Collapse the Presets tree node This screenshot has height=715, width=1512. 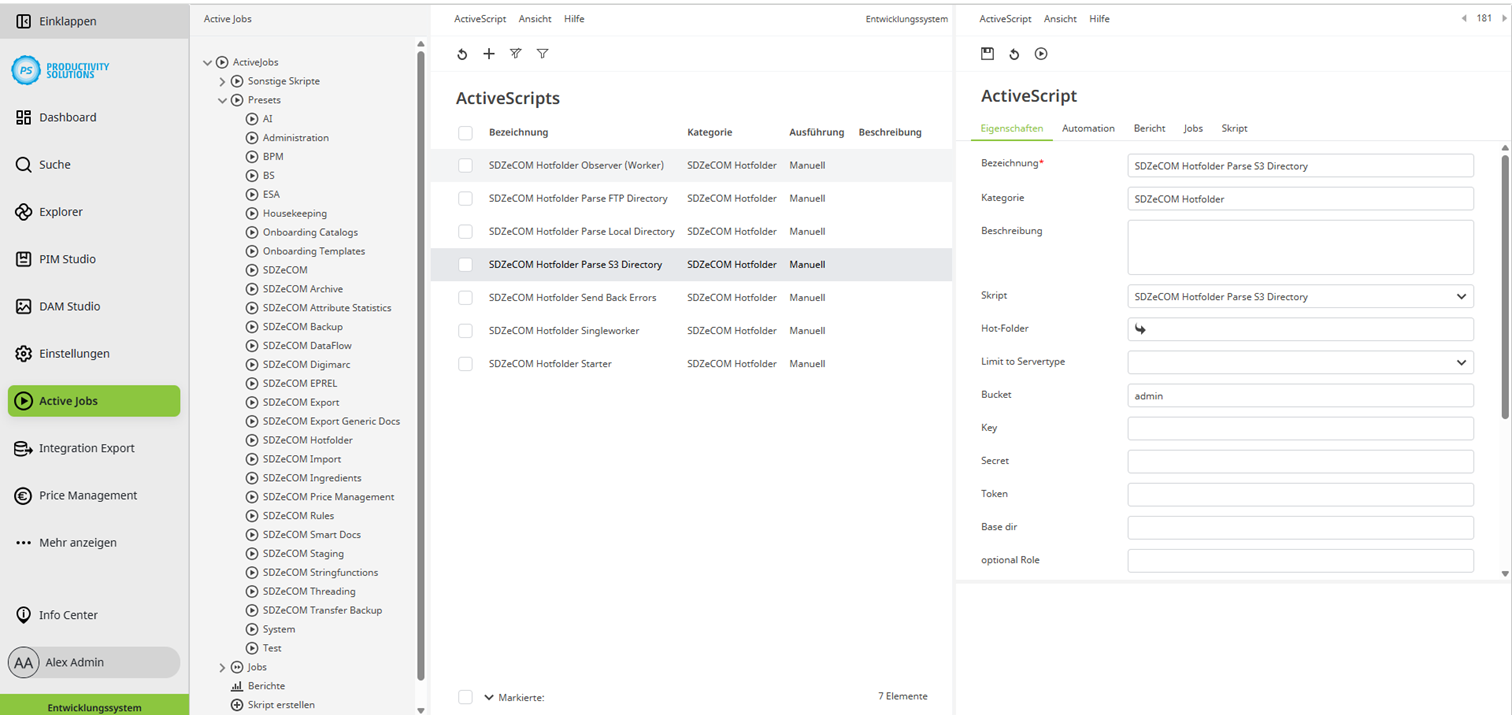click(x=222, y=99)
